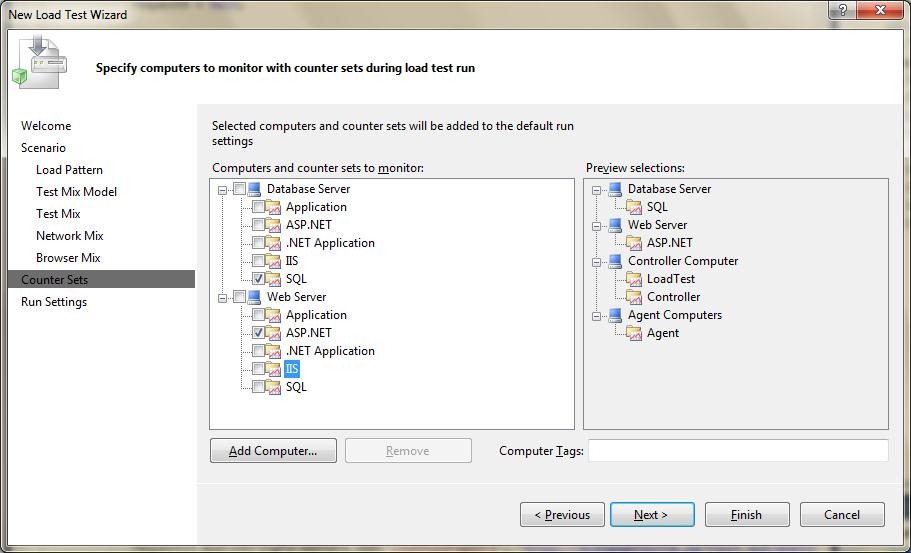Image resolution: width=911 pixels, height=553 pixels.
Task: Click the help question mark button in the title bar
Action: coord(842,10)
